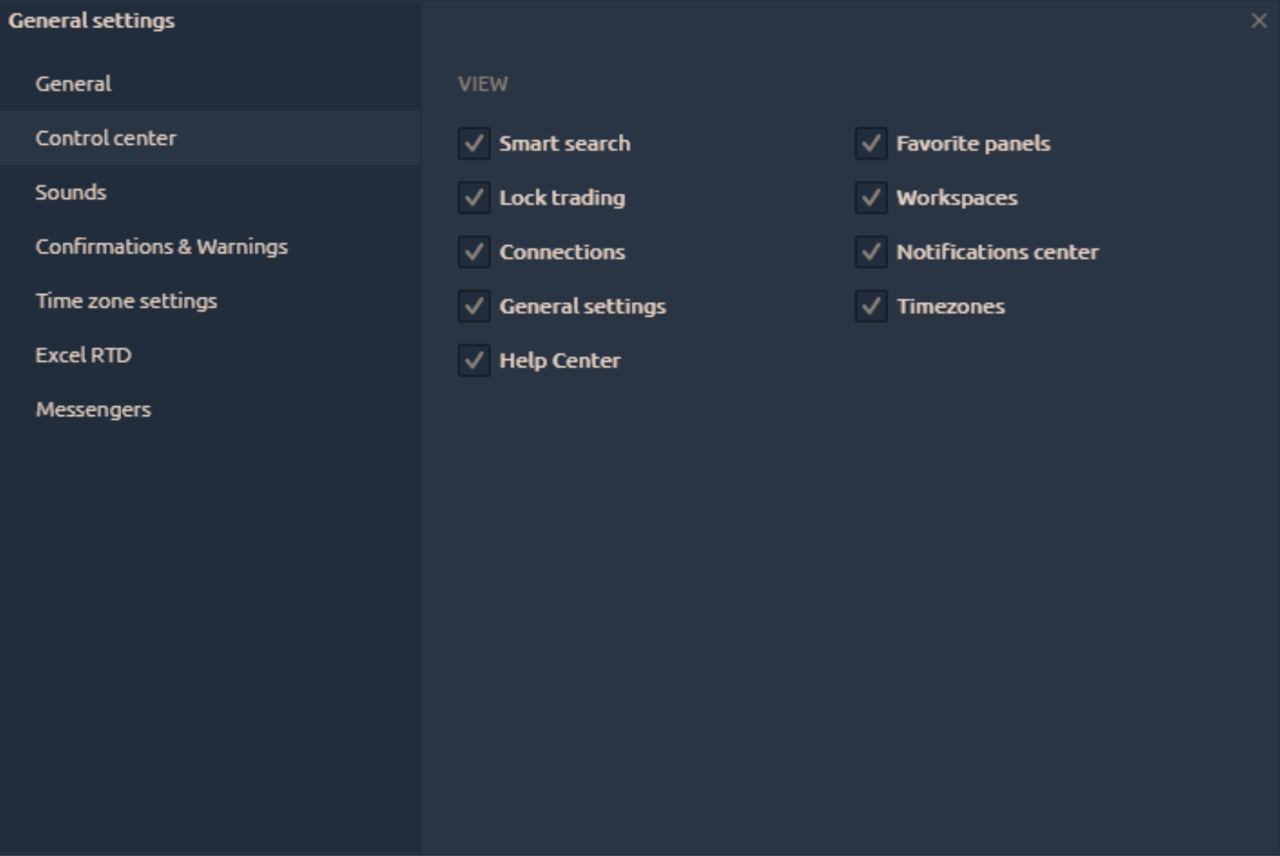Uncheck the Favorite panels checkbox
The image size is (1280, 856).
pyautogui.click(x=871, y=143)
